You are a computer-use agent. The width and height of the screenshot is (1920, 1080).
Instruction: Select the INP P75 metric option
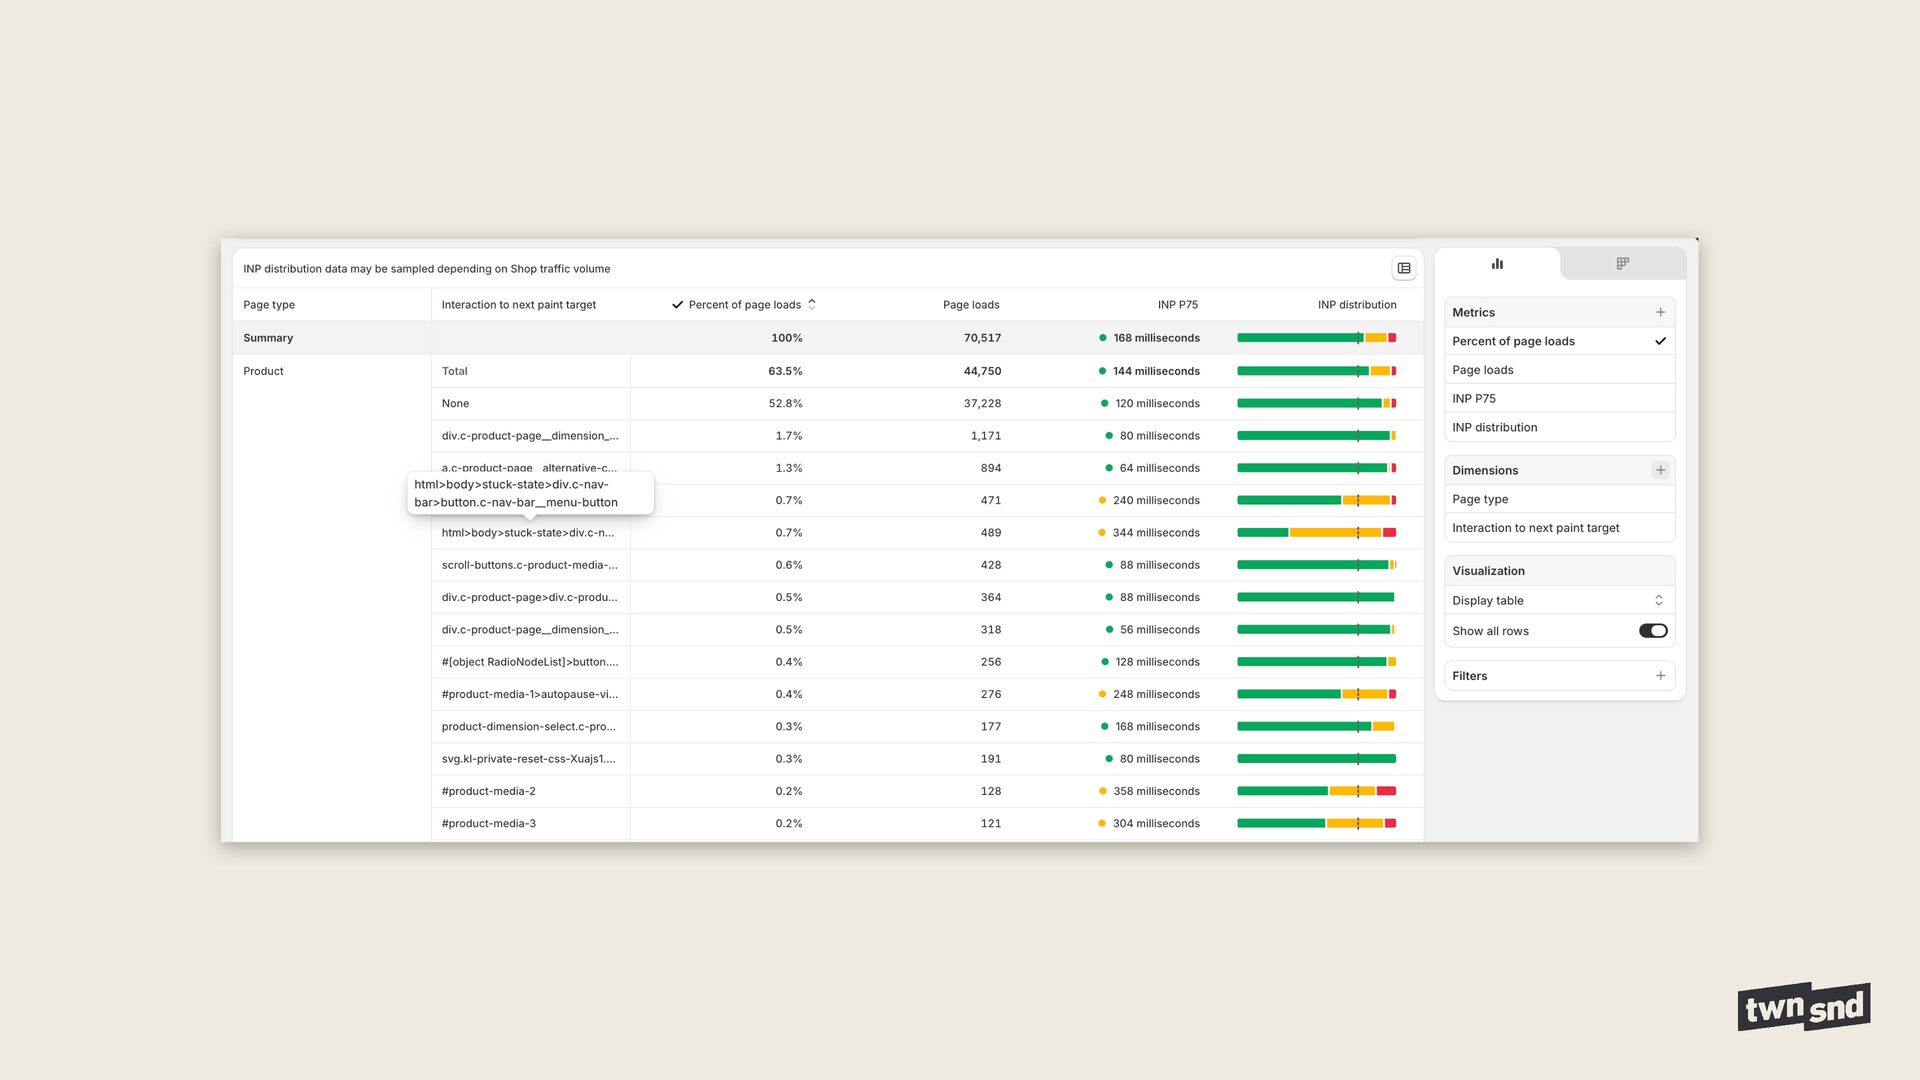click(1474, 398)
